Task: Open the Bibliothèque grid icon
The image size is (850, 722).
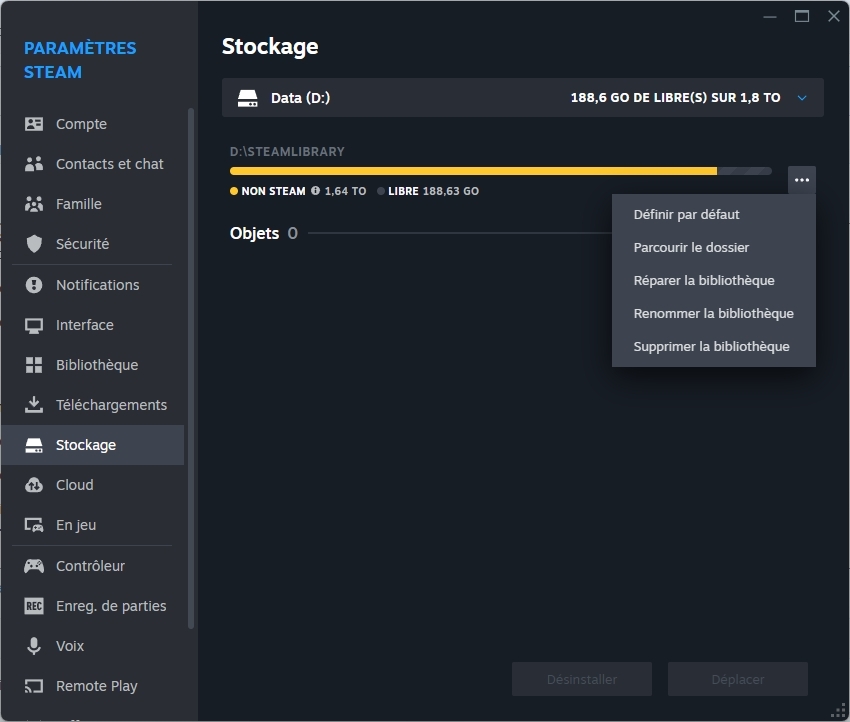Action: pos(34,365)
